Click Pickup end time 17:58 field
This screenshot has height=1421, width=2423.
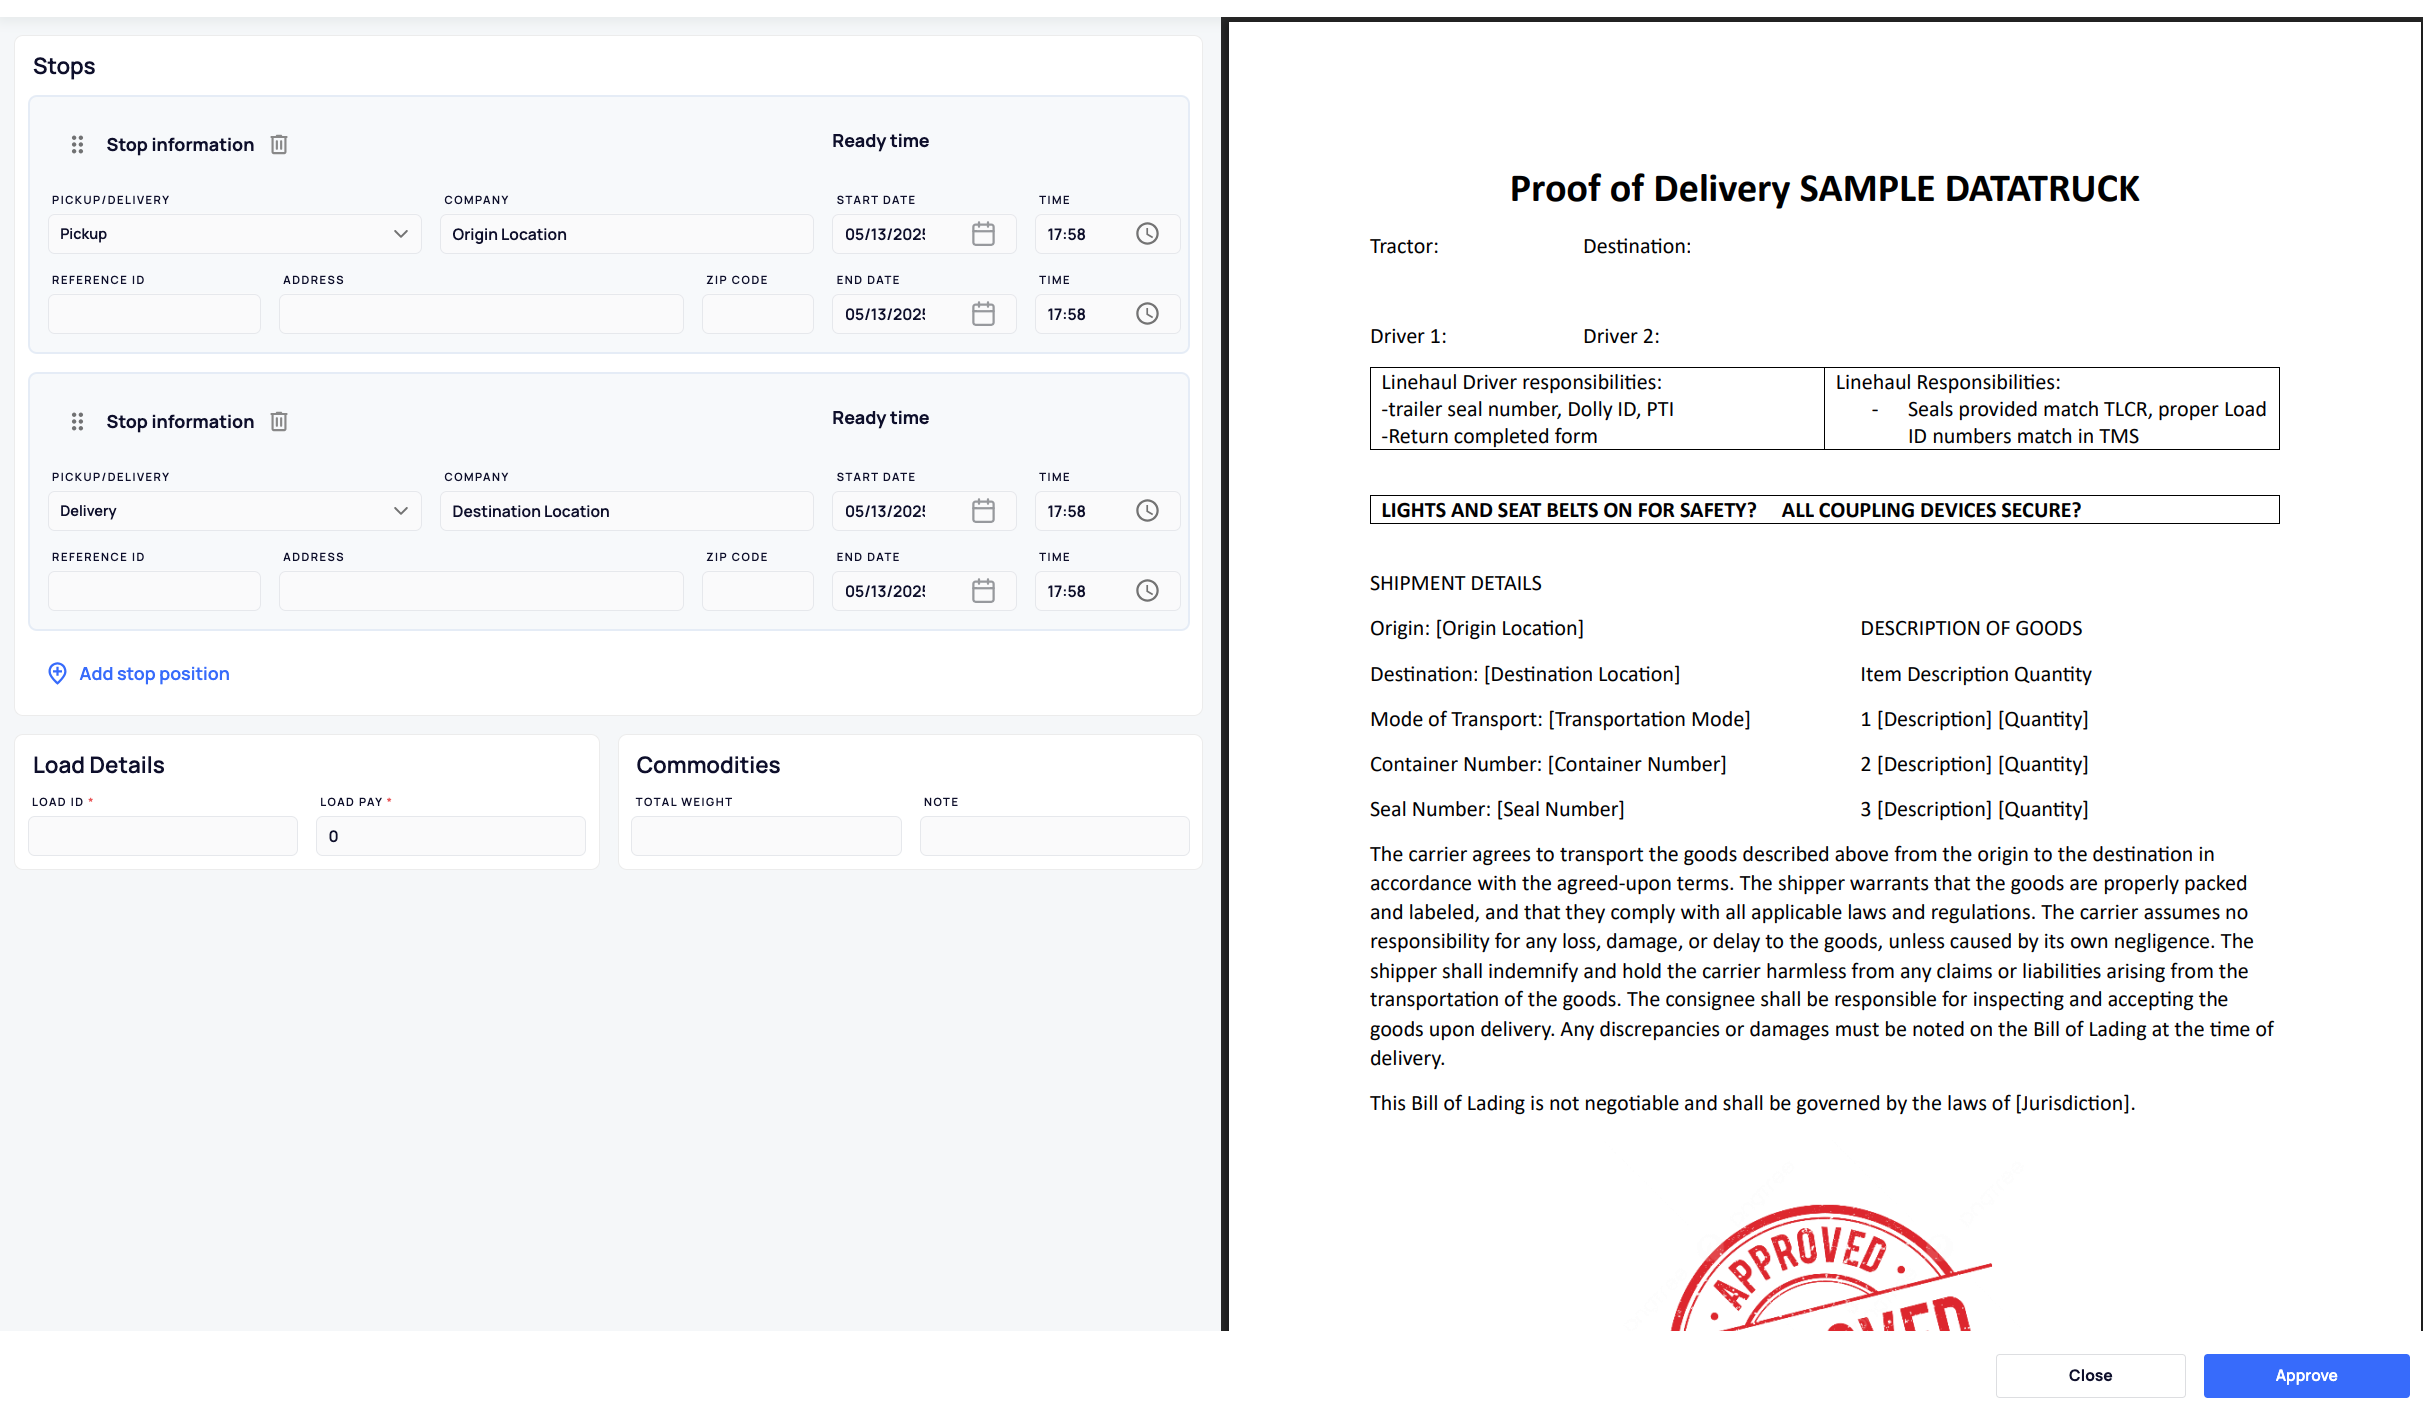1066,314
